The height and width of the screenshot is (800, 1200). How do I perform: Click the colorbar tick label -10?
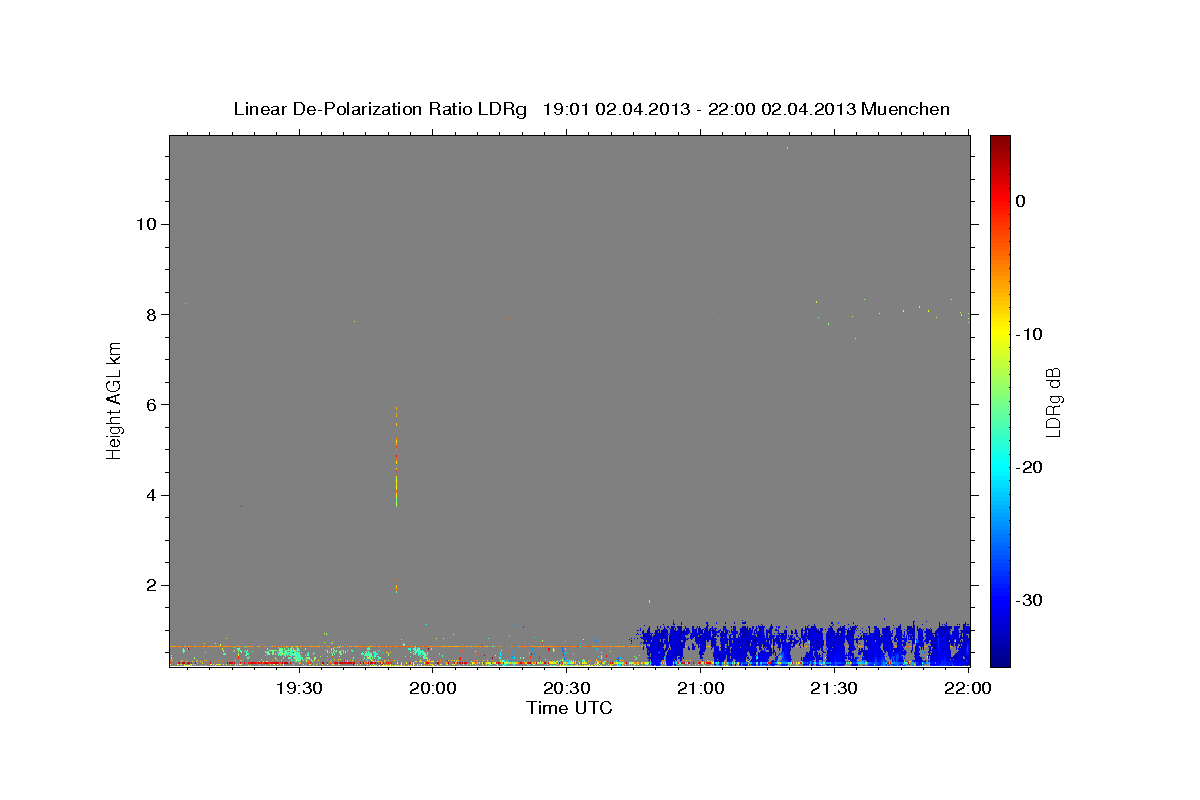tap(1029, 334)
